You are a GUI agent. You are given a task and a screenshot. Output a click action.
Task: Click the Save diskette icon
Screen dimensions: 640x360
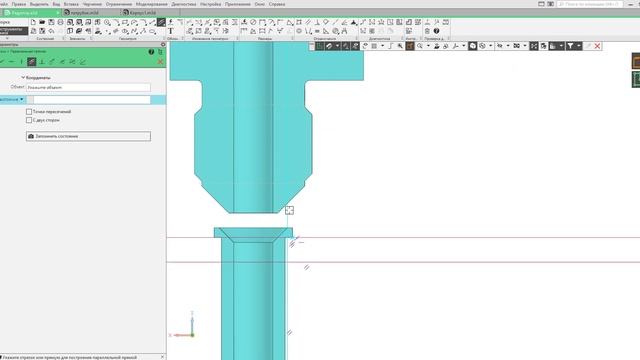pyautogui.click(x=51, y=22)
